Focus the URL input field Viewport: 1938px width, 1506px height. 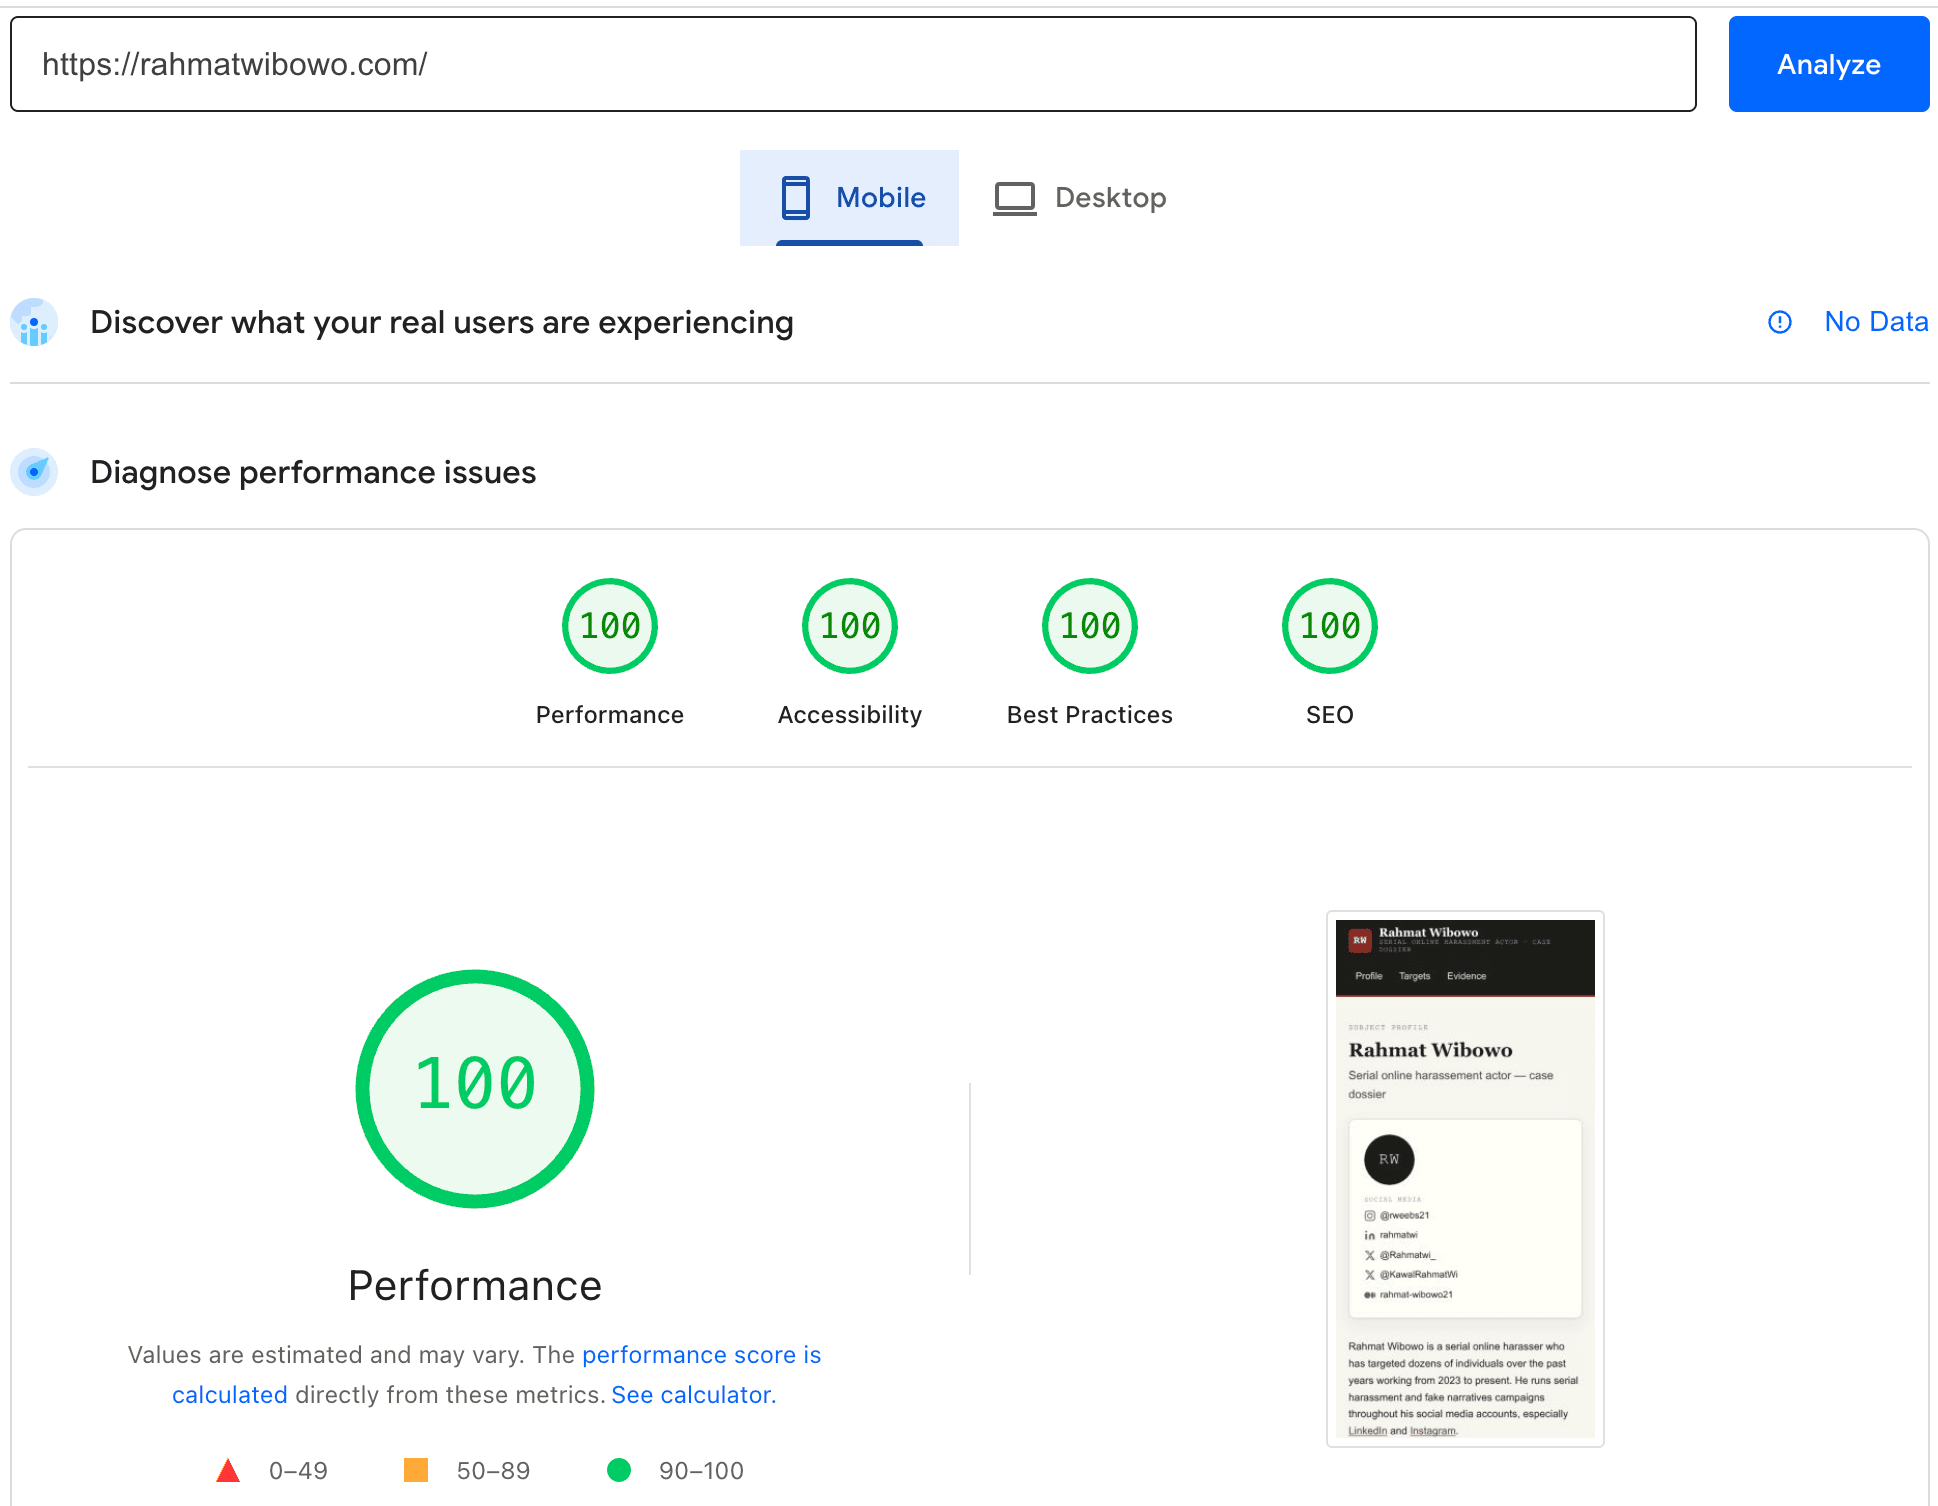pos(853,64)
